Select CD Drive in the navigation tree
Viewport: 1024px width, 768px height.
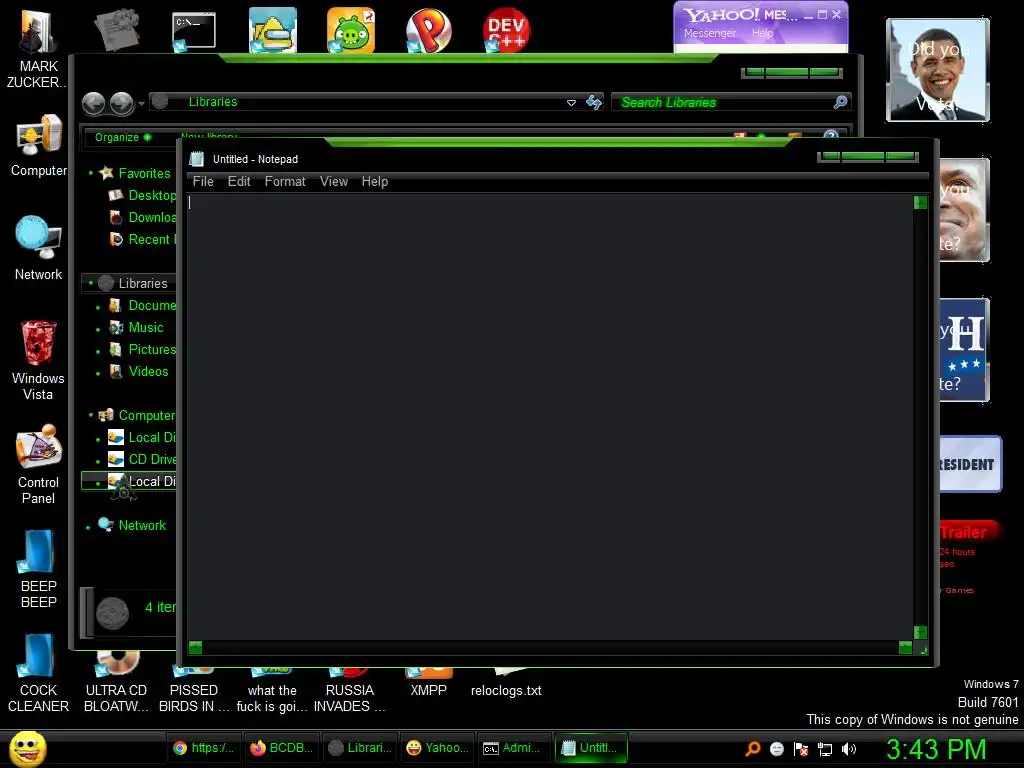point(142,459)
